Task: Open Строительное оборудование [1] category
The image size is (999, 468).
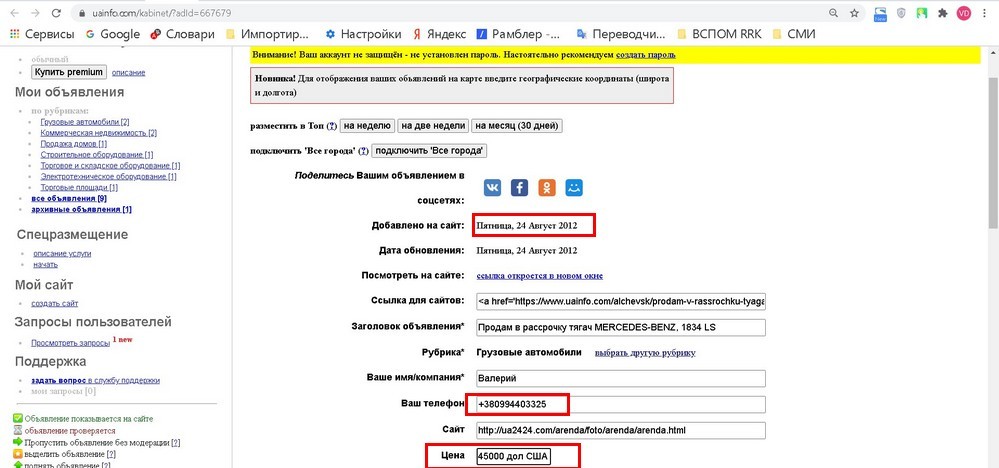Action: click(97, 155)
